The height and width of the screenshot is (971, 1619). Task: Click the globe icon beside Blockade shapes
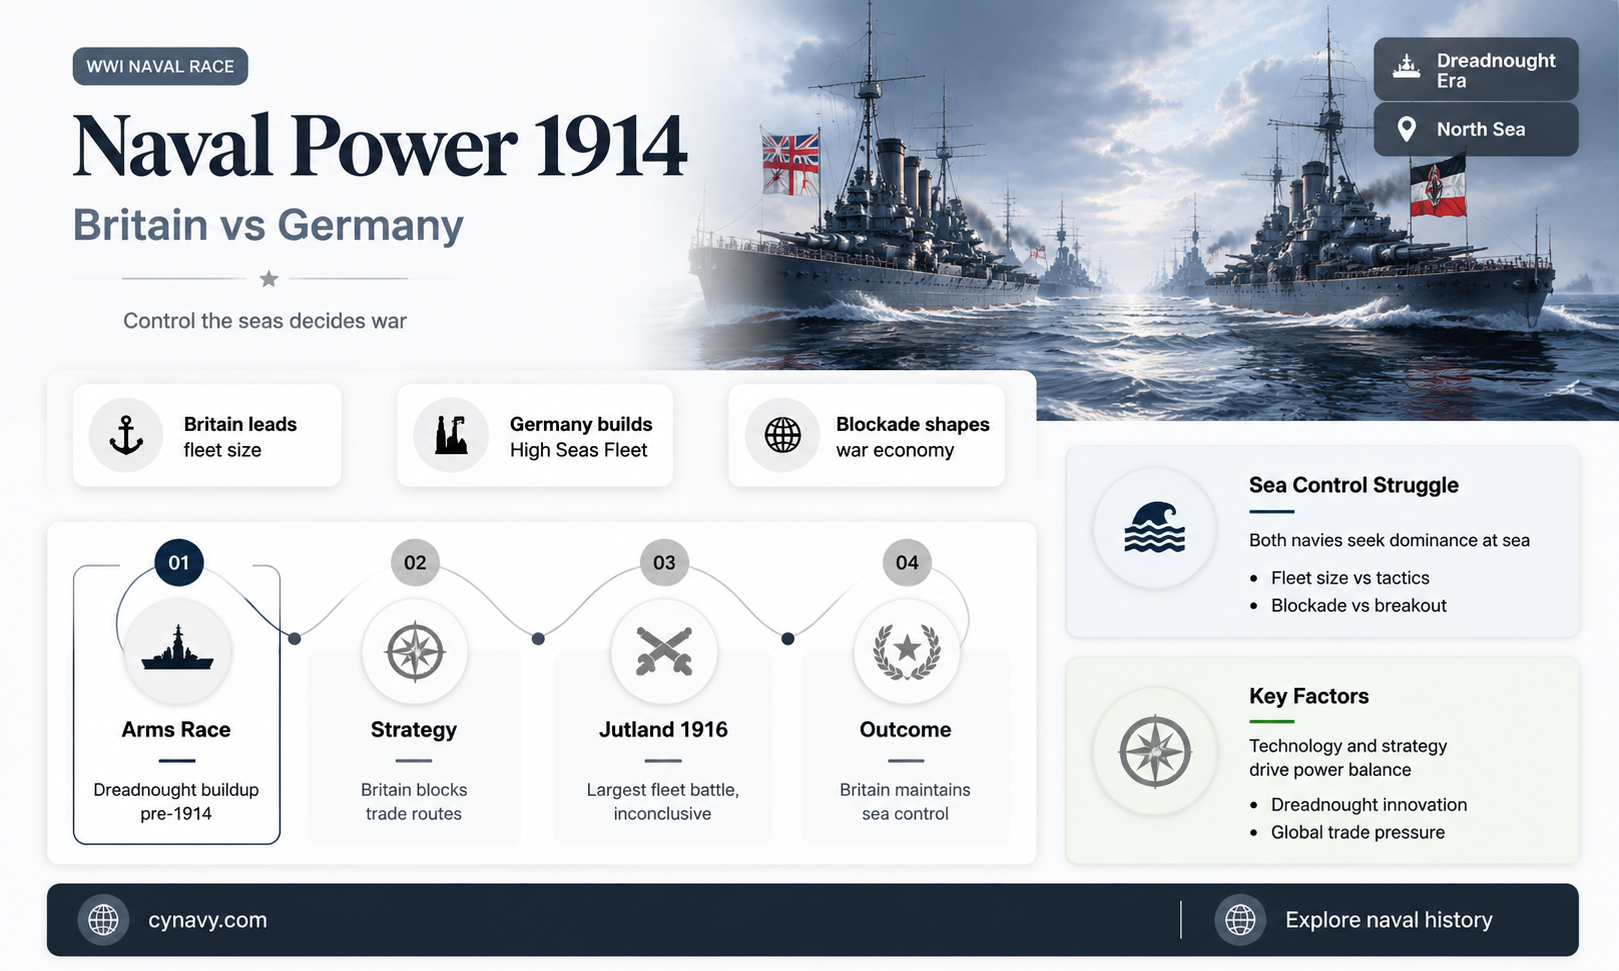pyautogui.click(x=783, y=435)
